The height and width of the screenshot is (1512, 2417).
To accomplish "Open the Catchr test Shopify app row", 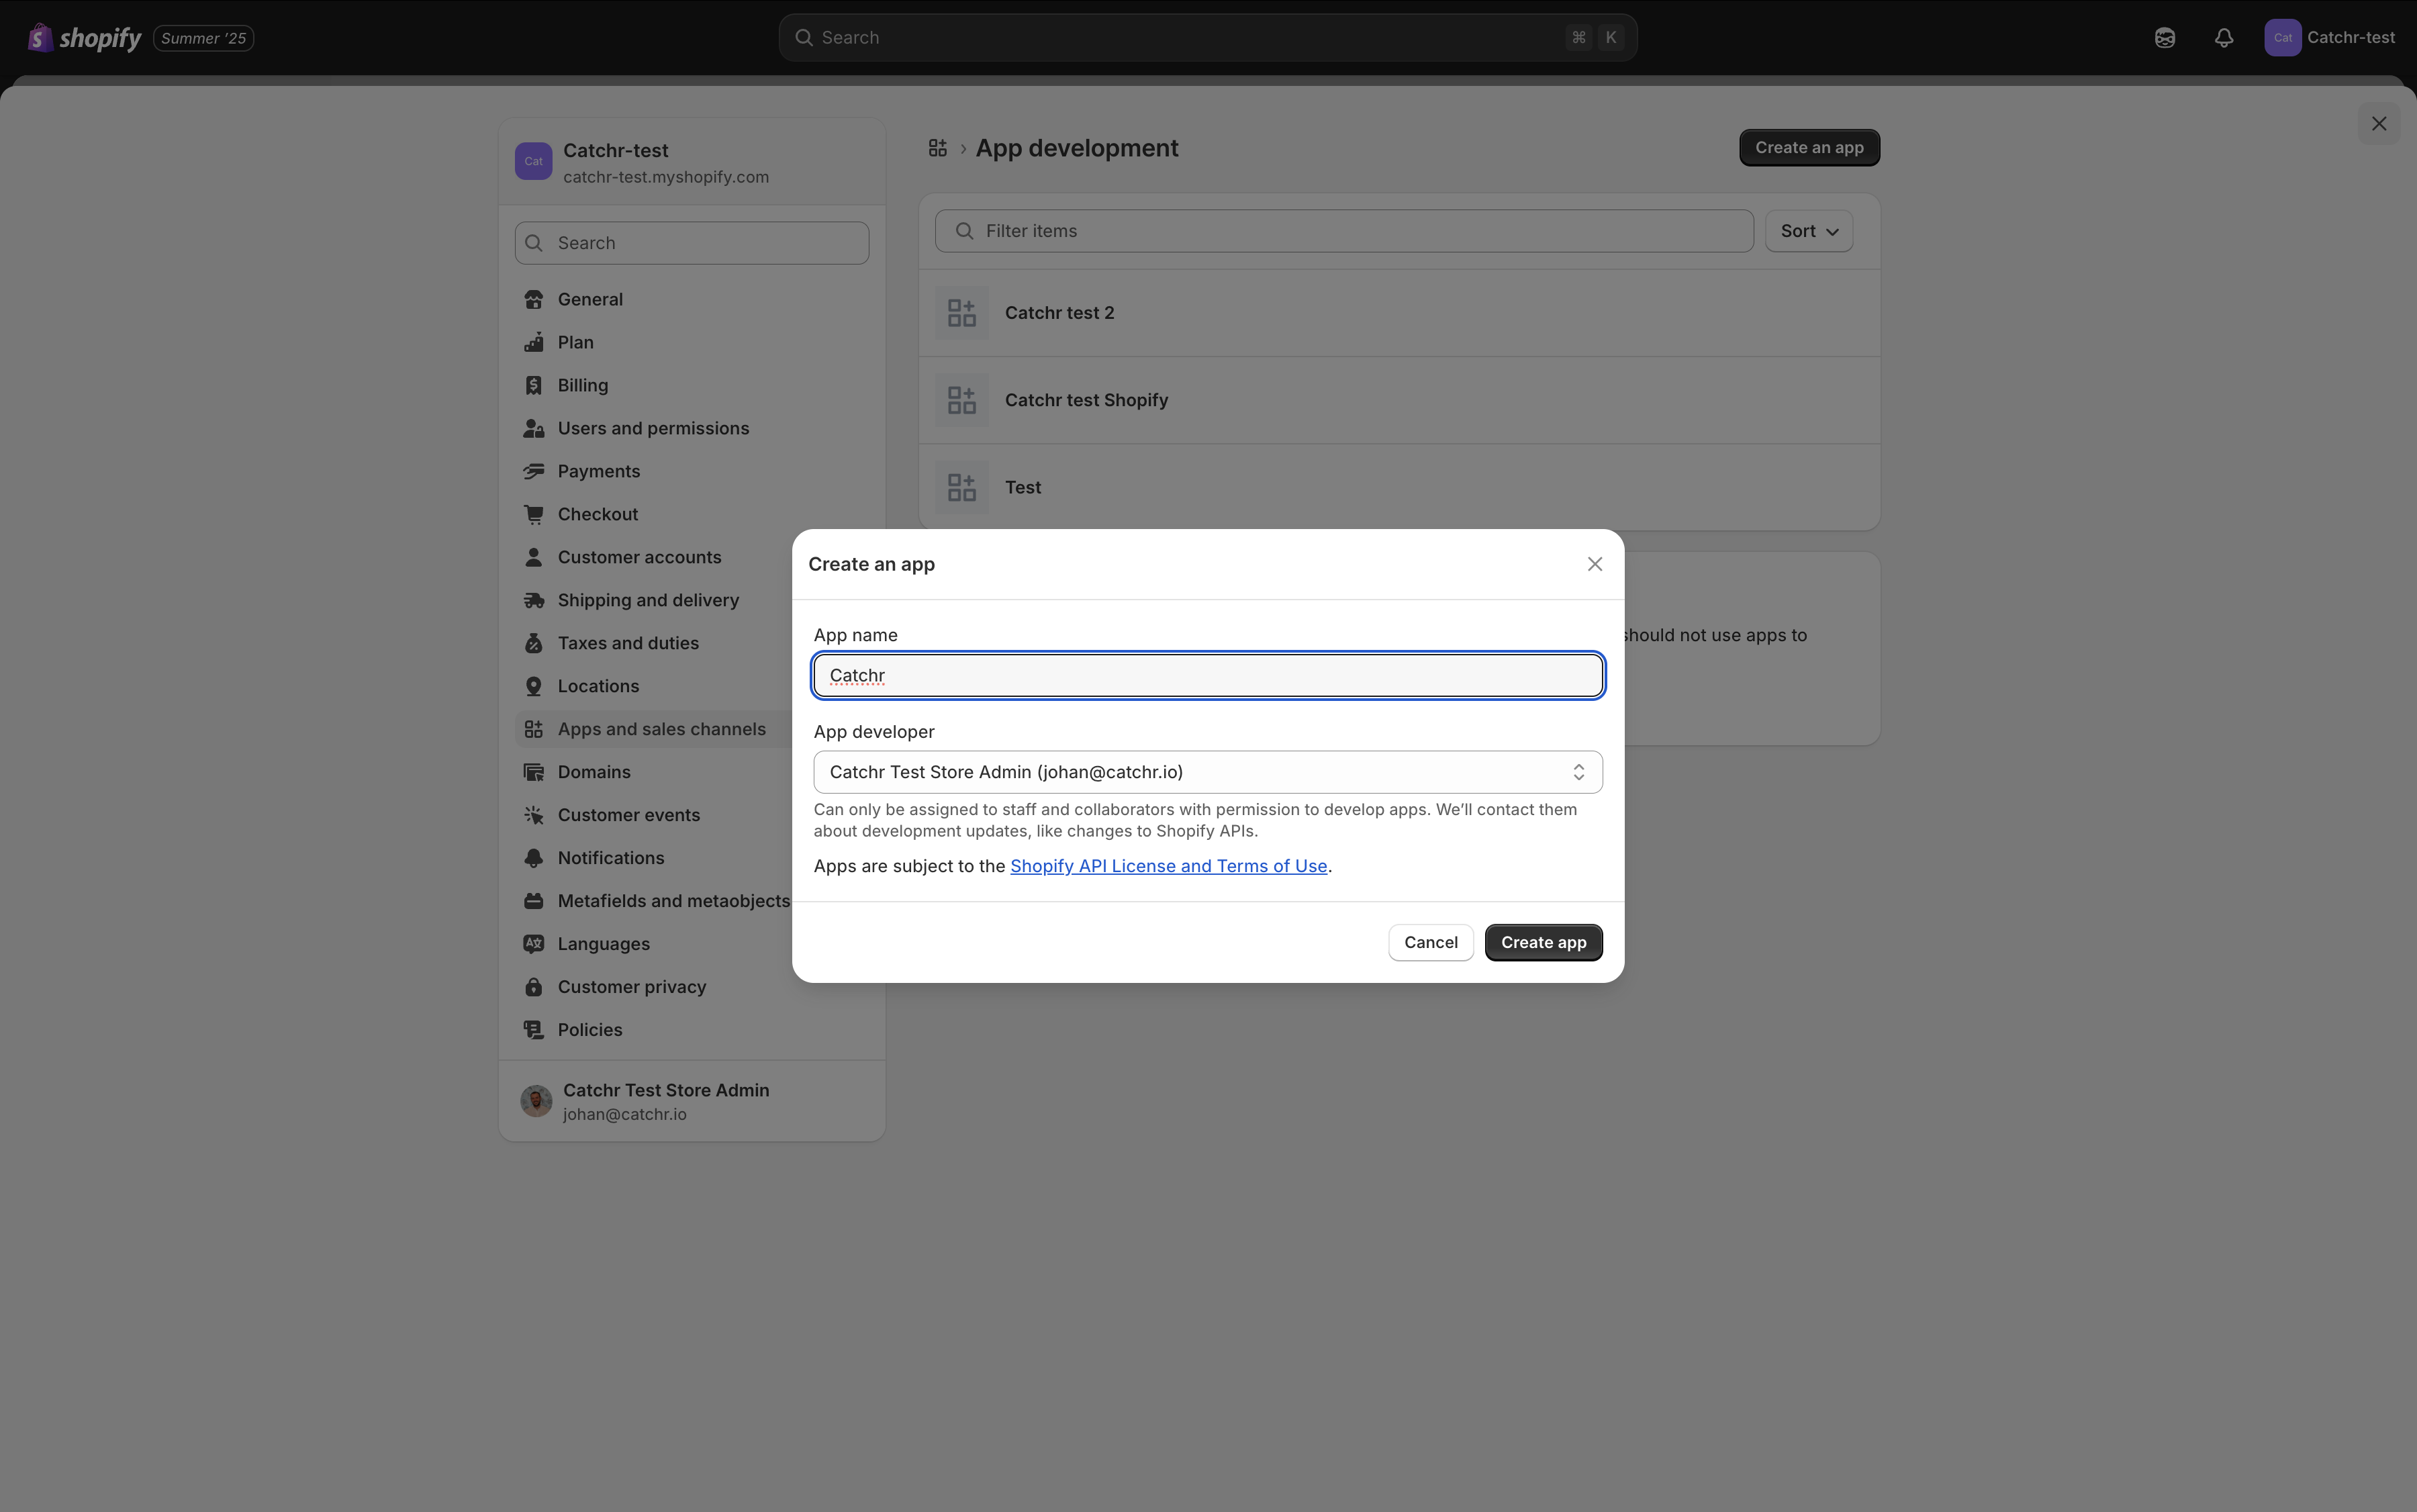I will pyautogui.click(x=1399, y=400).
